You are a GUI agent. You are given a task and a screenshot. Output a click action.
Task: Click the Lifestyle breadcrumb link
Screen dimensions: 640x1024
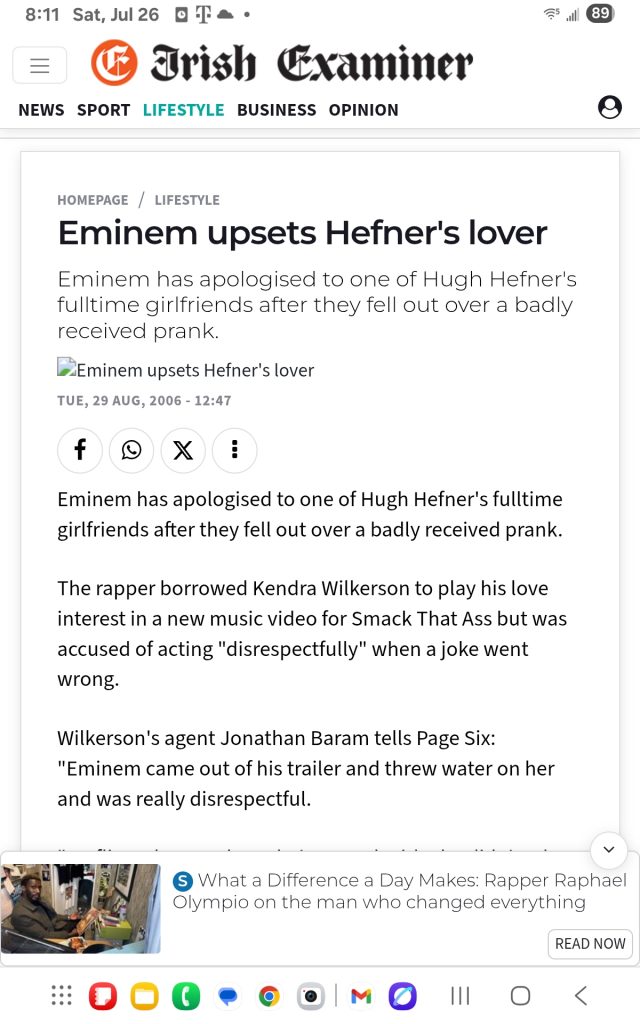(187, 200)
